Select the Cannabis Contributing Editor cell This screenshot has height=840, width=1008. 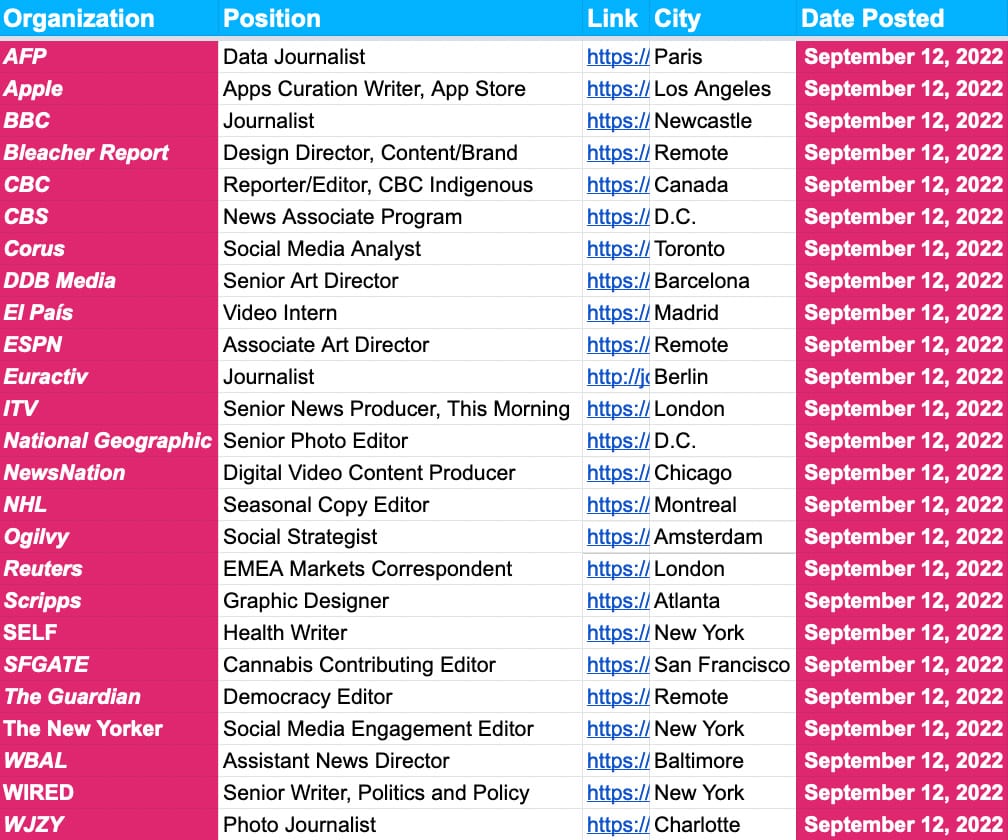point(359,665)
